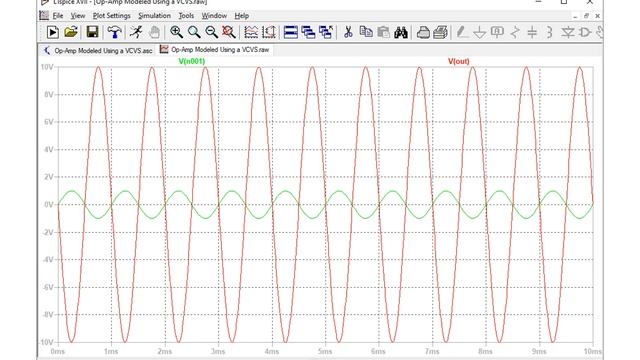This screenshot has width=640, height=360.
Task: Tile windows using the tile icon
Action: [291, 32]
